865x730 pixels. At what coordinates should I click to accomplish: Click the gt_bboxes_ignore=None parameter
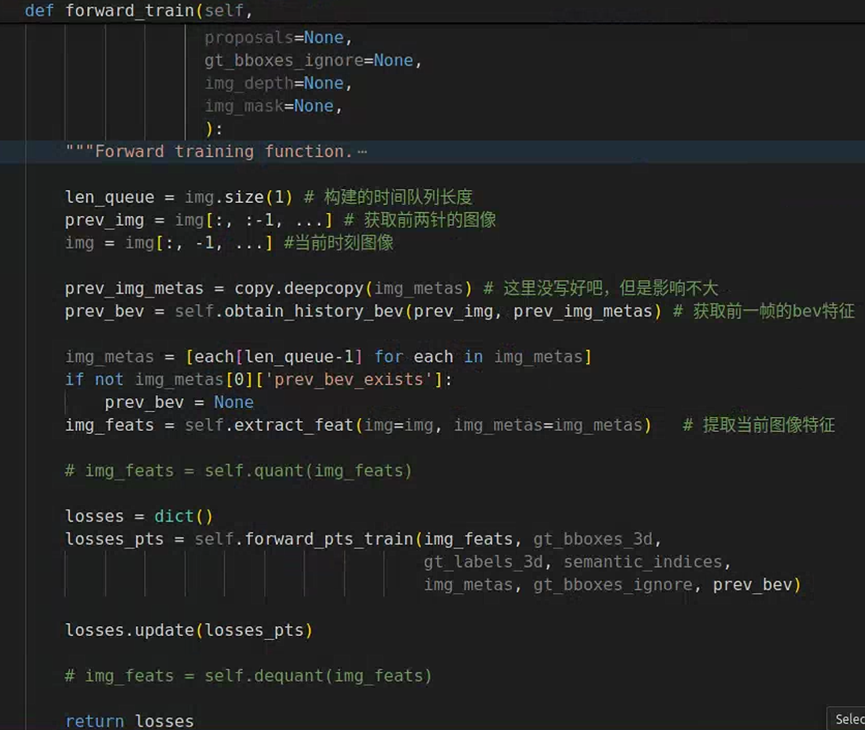308,60
